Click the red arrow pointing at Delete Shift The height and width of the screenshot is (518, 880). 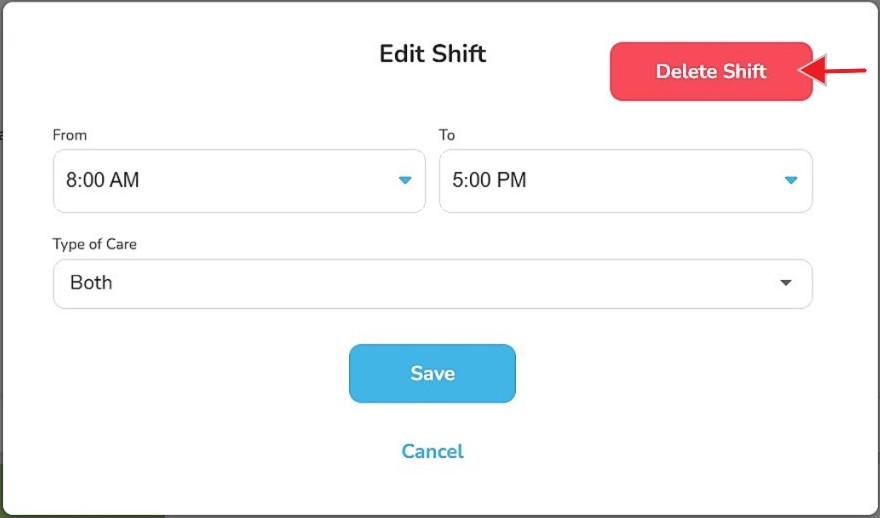click(840, 71)
